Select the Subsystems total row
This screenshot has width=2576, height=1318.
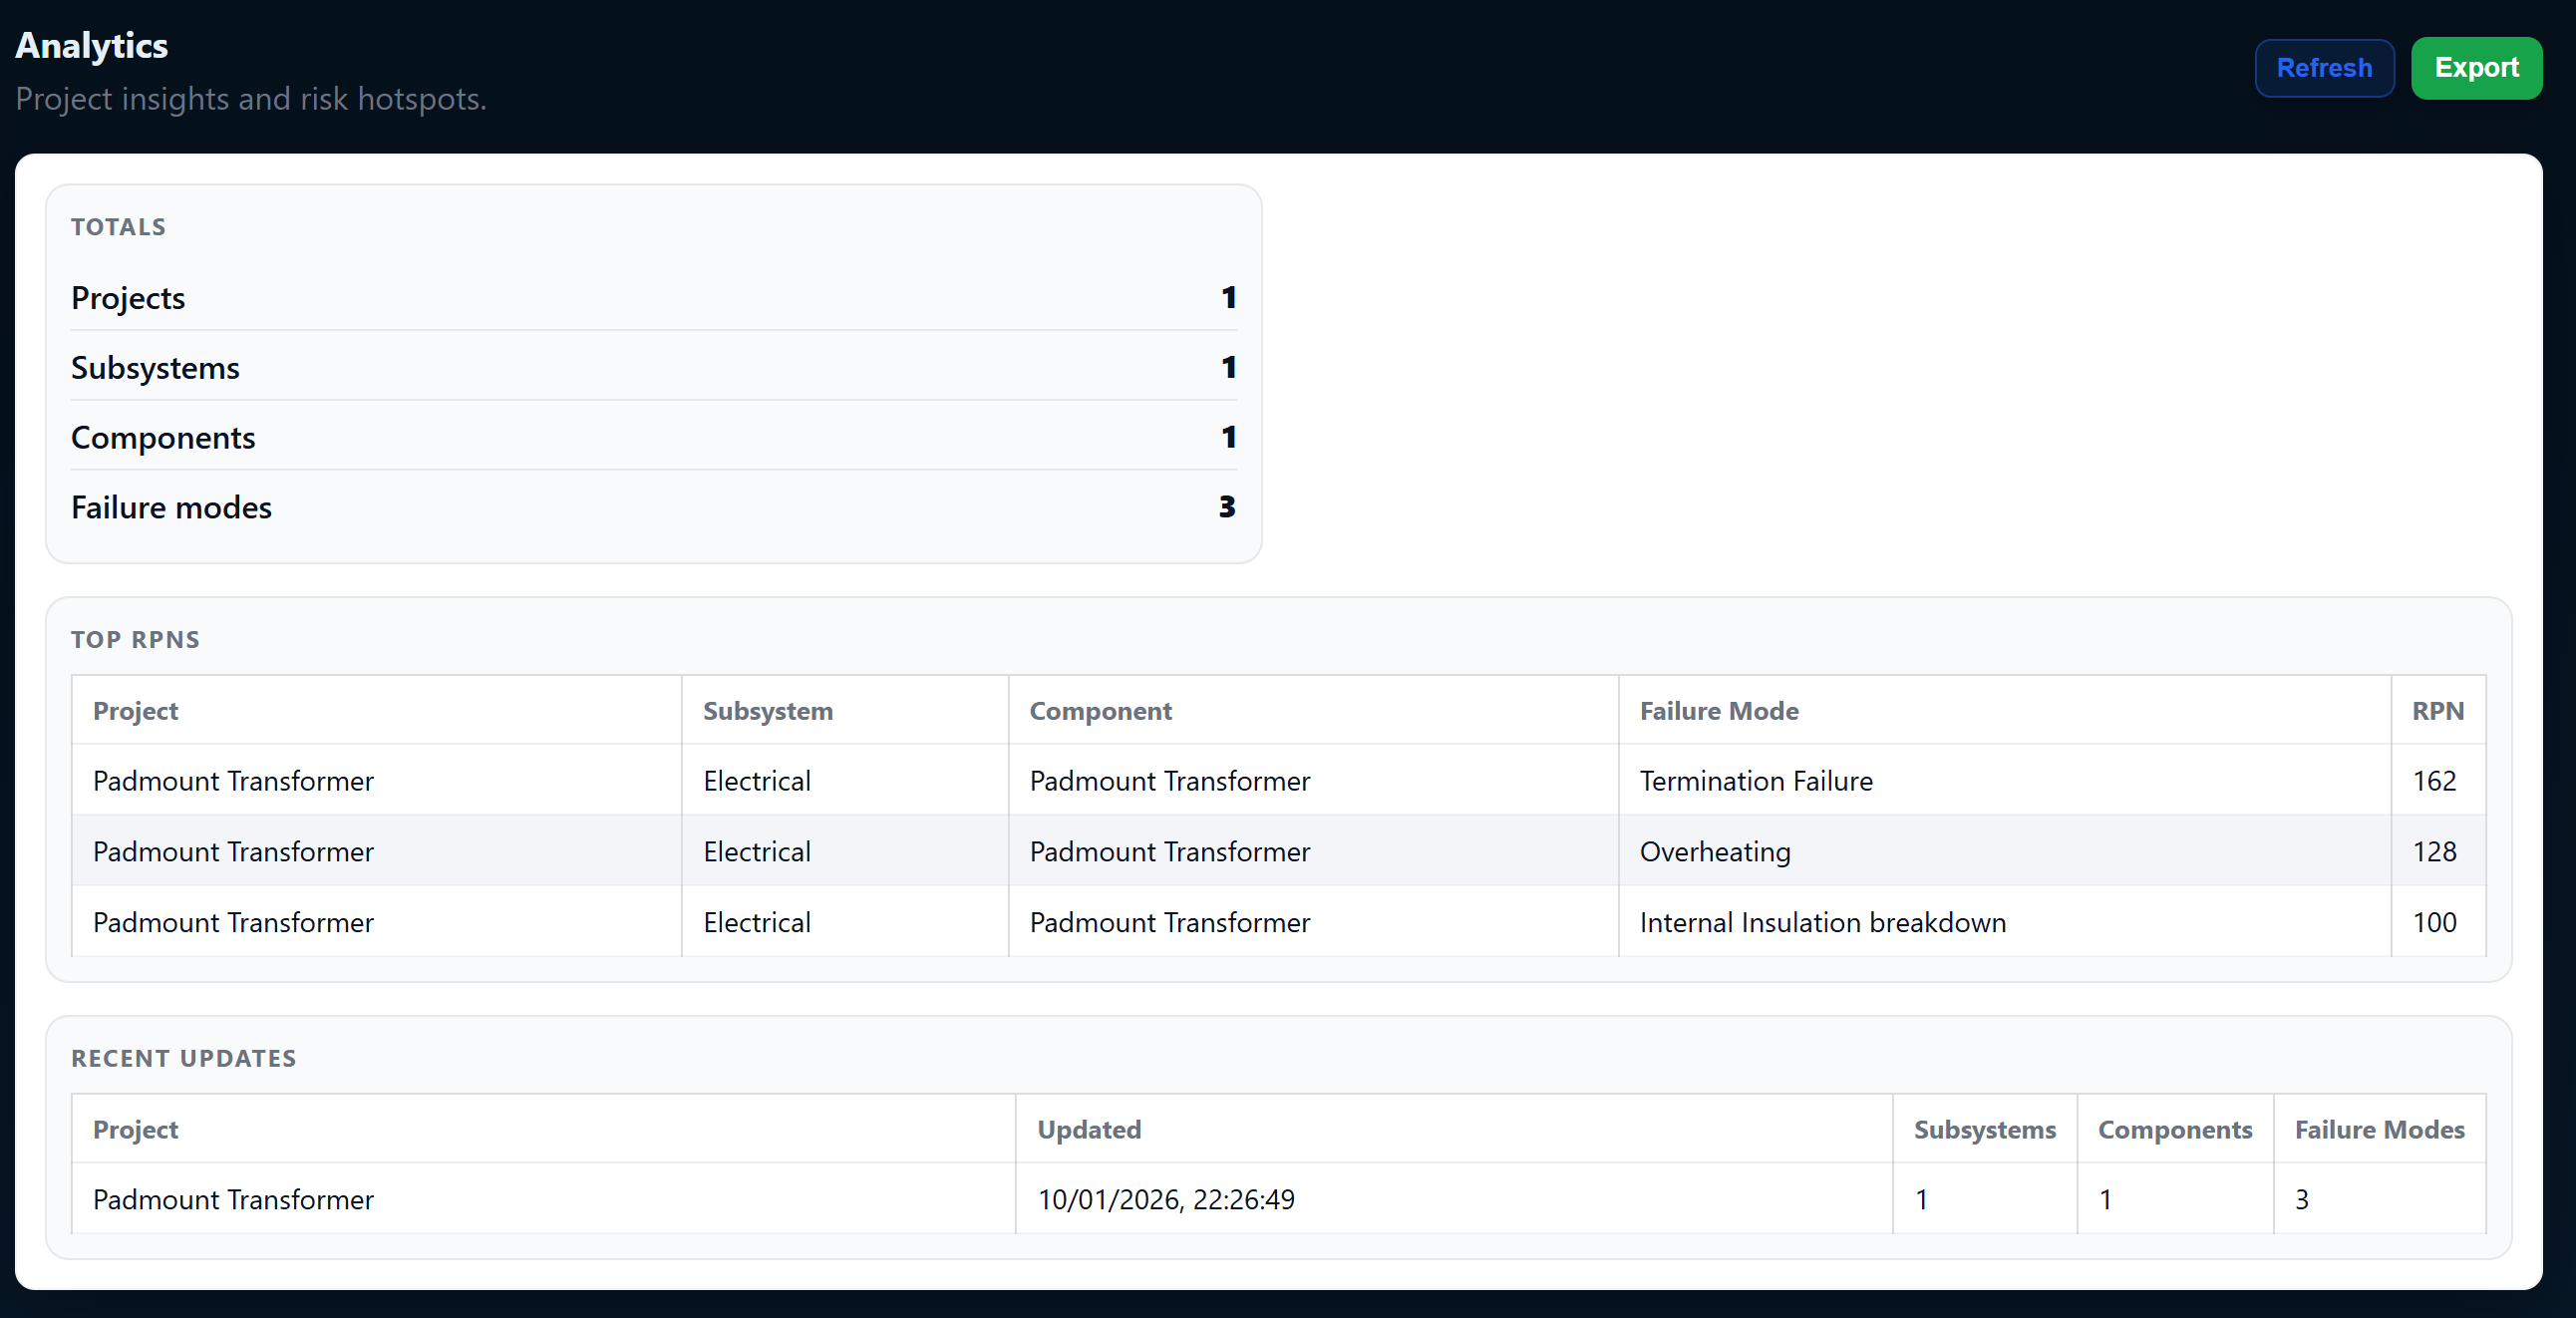(x=652, y=367)
